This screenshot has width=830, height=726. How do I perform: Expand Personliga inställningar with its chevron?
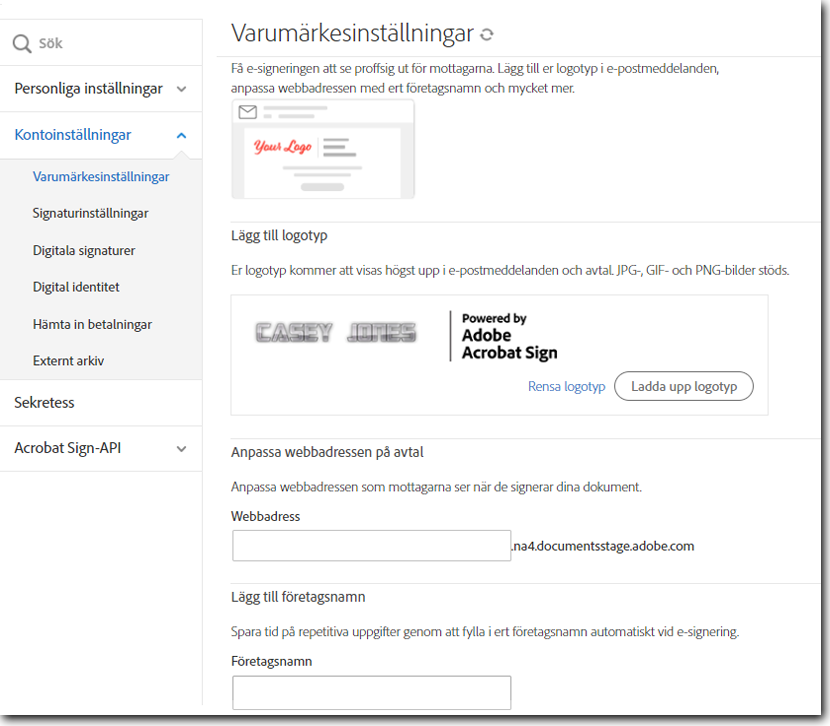pyautogui.click(x=182, y=89)
